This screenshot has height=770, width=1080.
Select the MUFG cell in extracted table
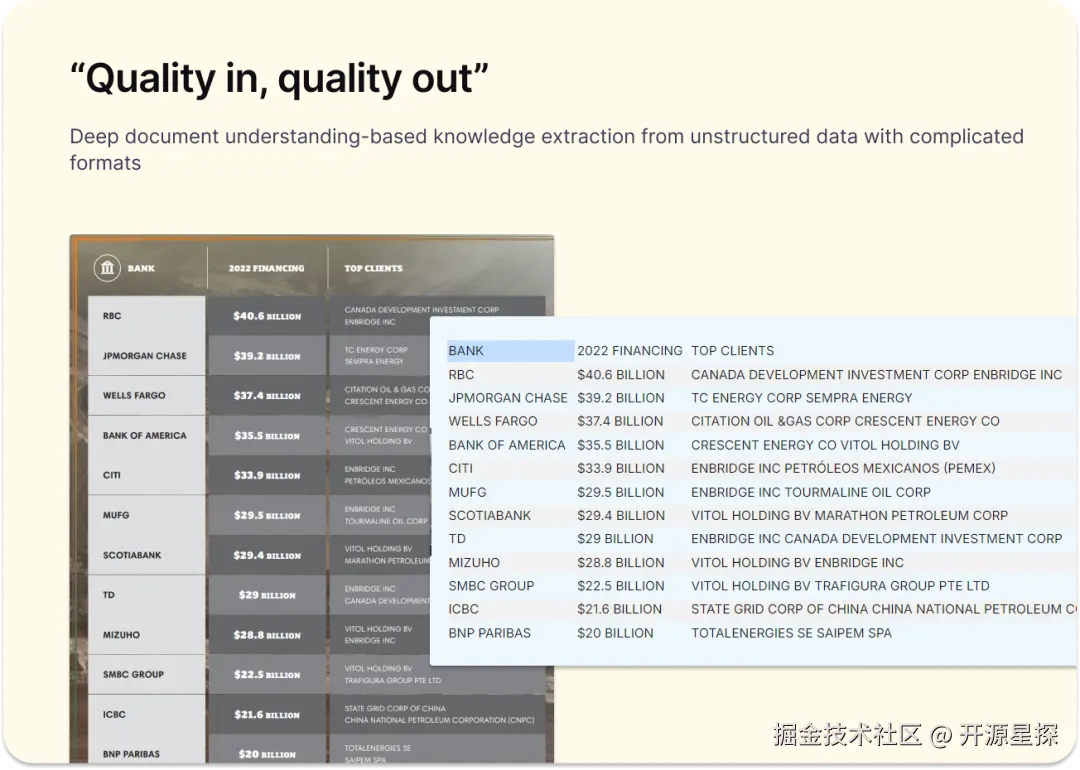click(467, 492)
